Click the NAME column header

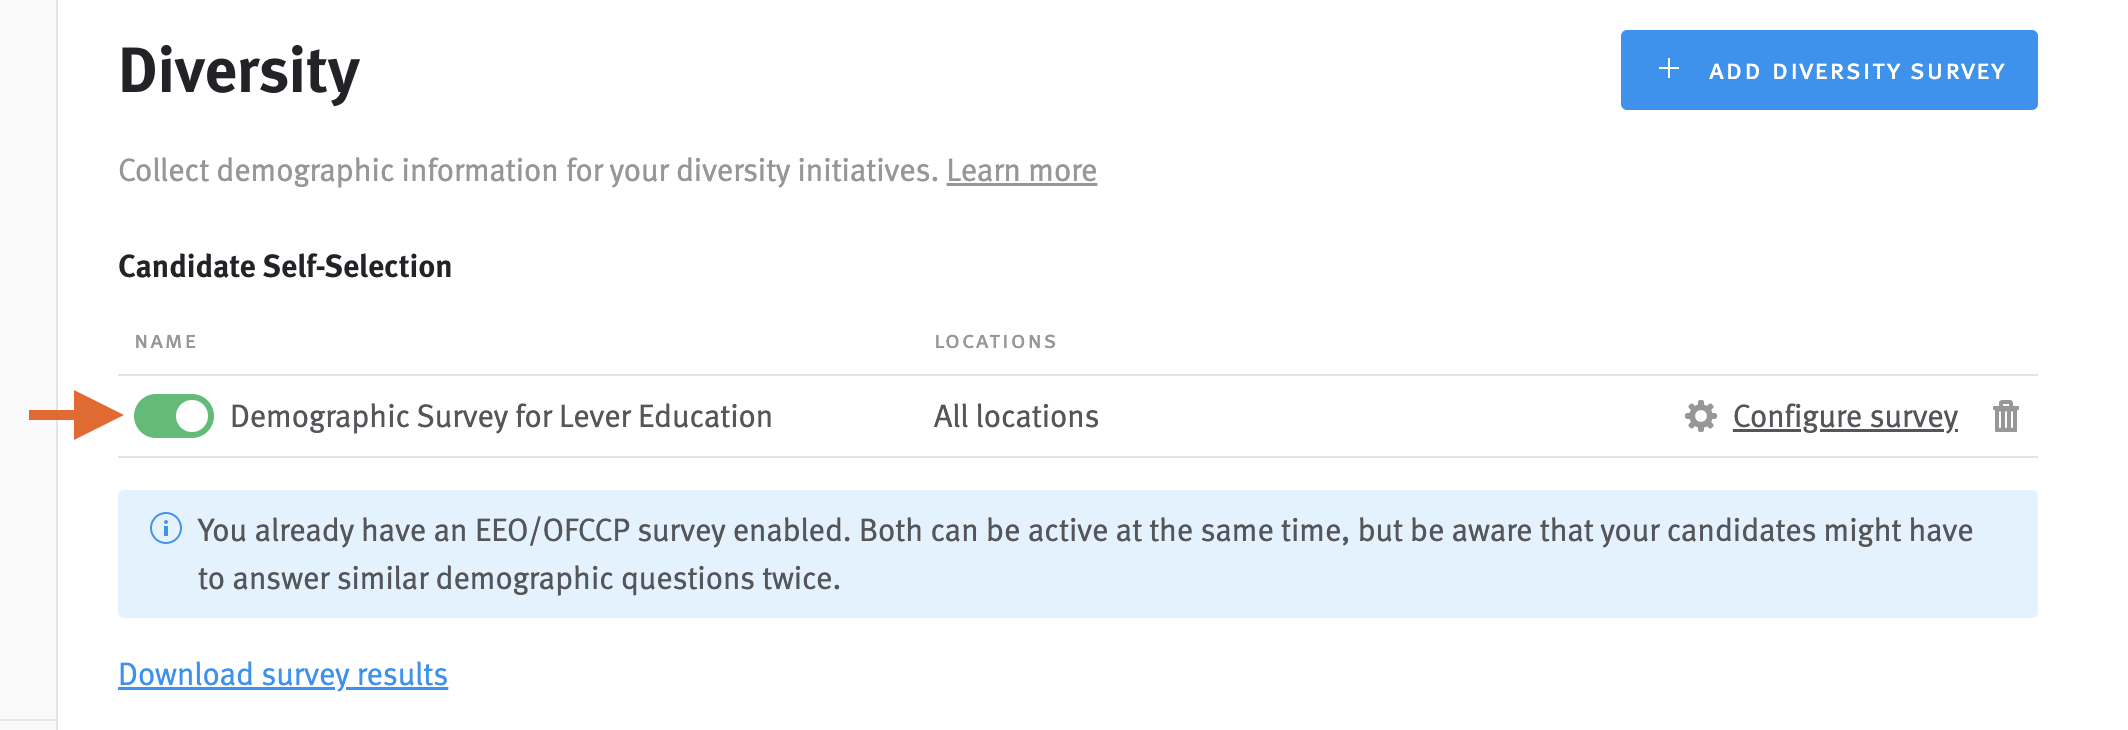166,341
